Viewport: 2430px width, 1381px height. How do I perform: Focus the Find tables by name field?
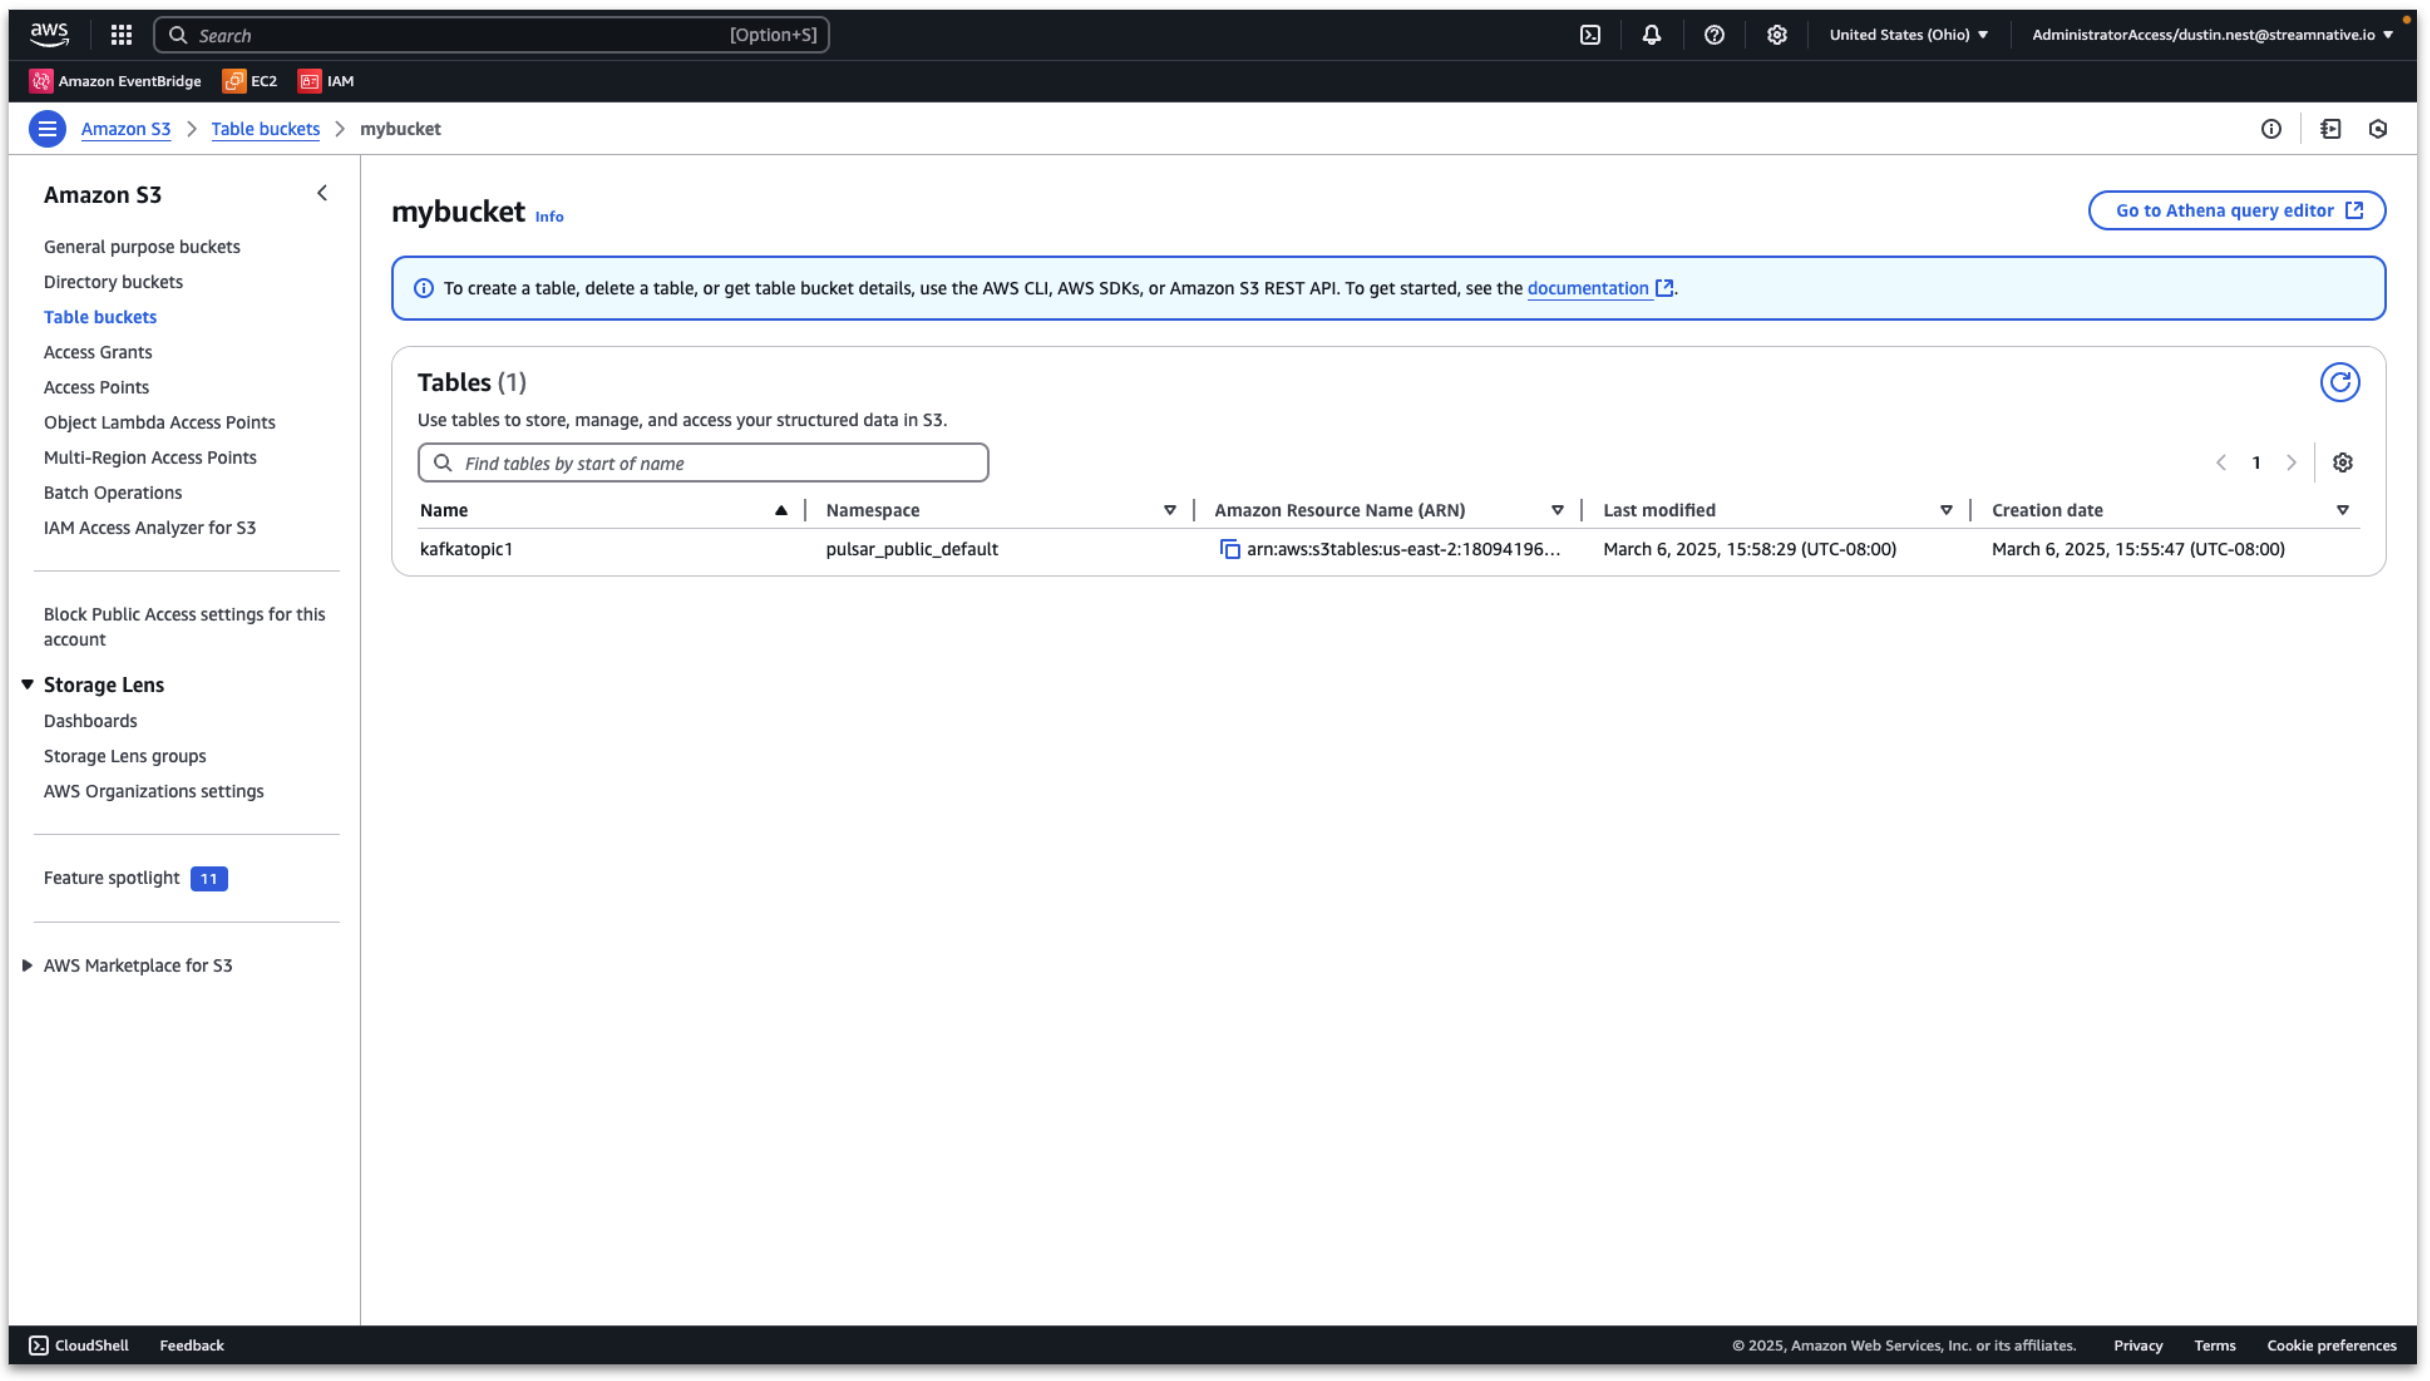pyautogui.click(x=703, y=463)
